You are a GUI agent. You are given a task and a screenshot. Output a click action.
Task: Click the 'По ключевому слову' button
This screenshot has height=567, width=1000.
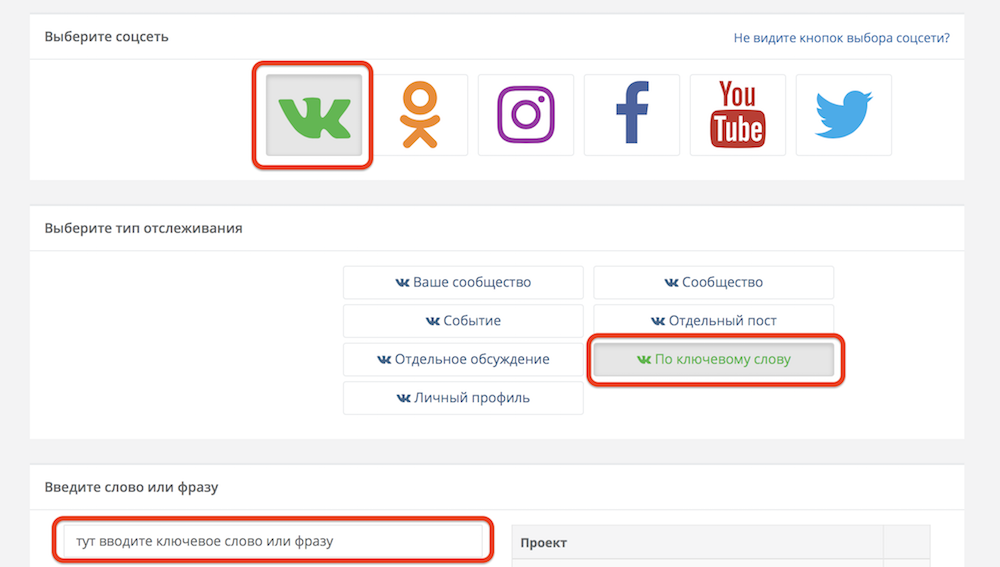pos(714,359)
